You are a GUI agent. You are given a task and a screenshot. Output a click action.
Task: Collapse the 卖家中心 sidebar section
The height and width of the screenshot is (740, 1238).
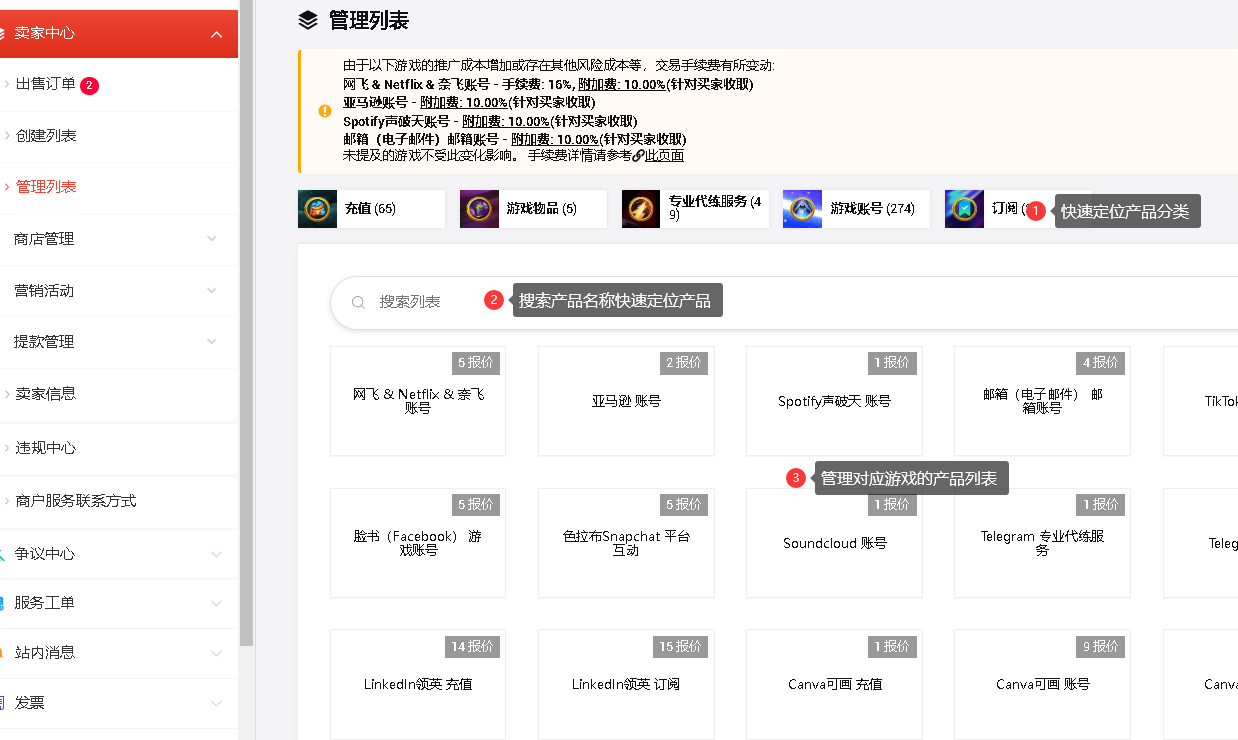(217, 34)
